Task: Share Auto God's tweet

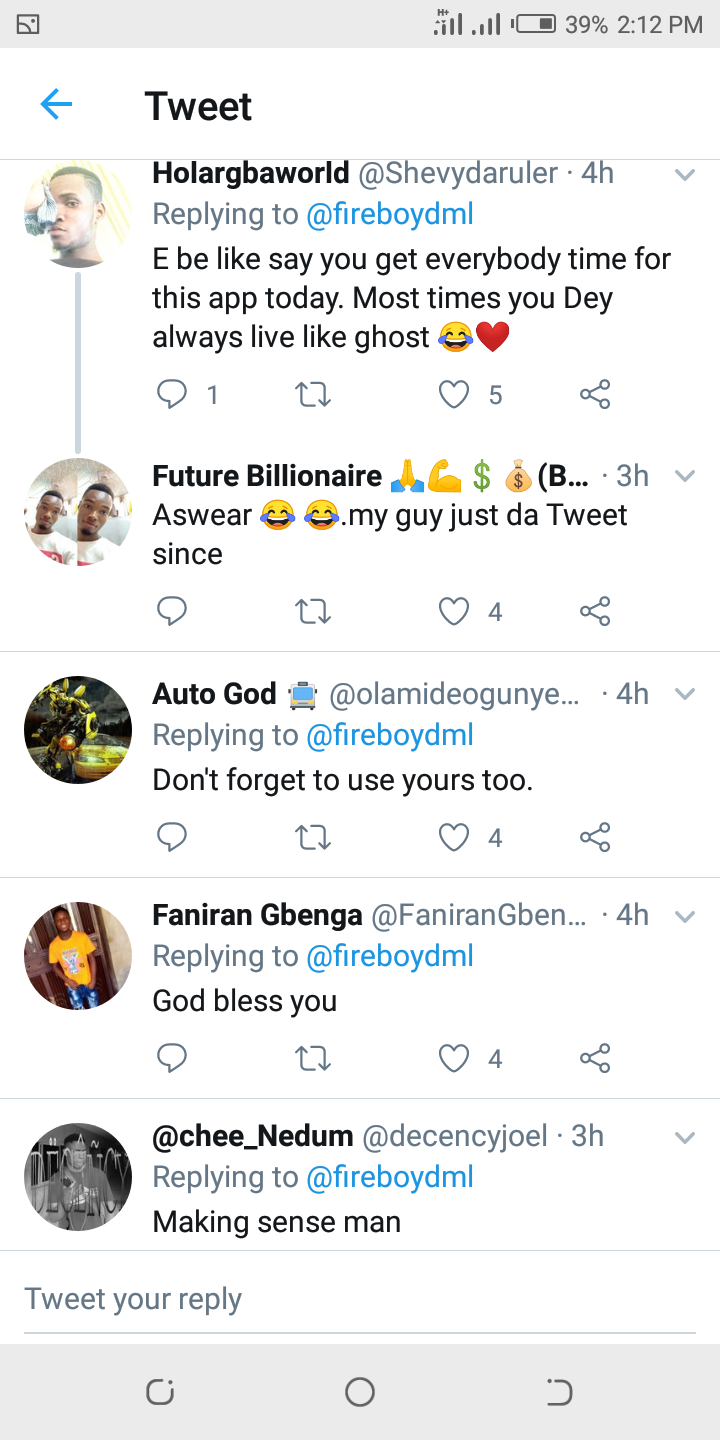Action: coord(595,837)
